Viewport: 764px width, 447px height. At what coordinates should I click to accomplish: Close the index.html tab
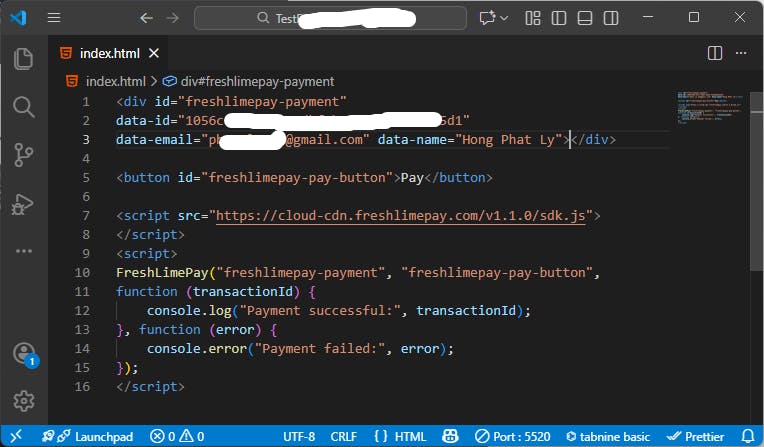154,53
